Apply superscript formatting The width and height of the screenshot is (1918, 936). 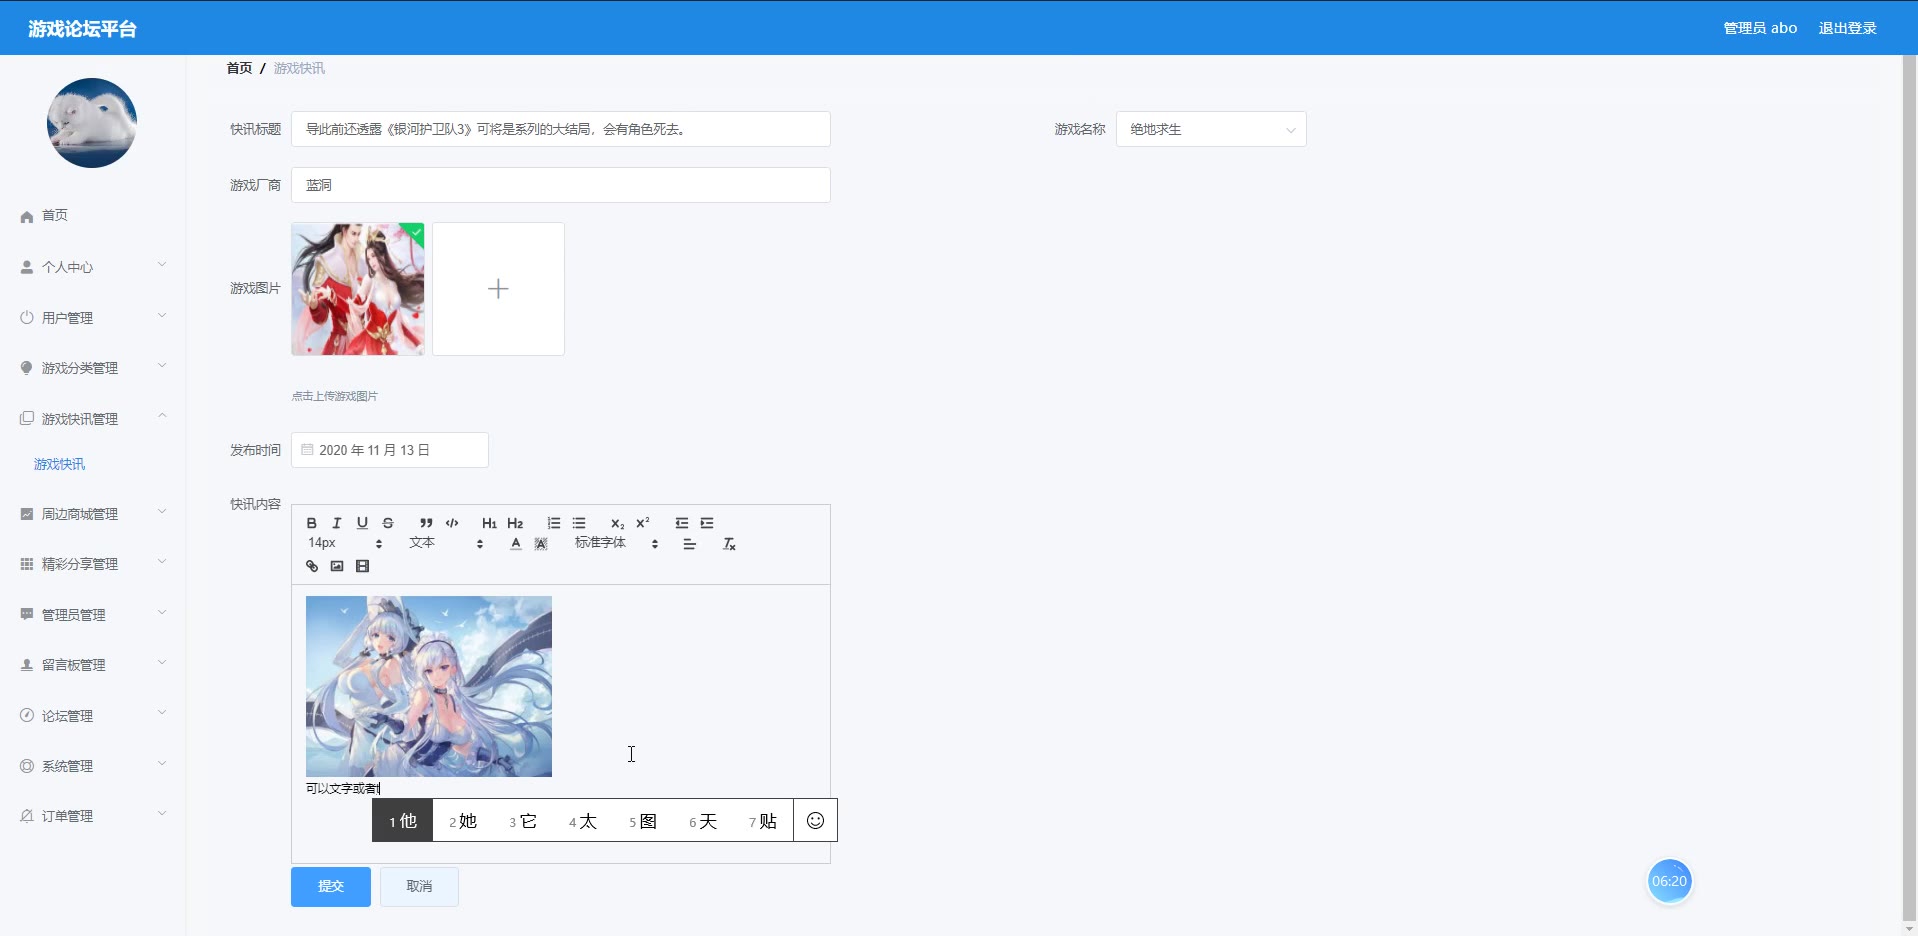point(643,523)
